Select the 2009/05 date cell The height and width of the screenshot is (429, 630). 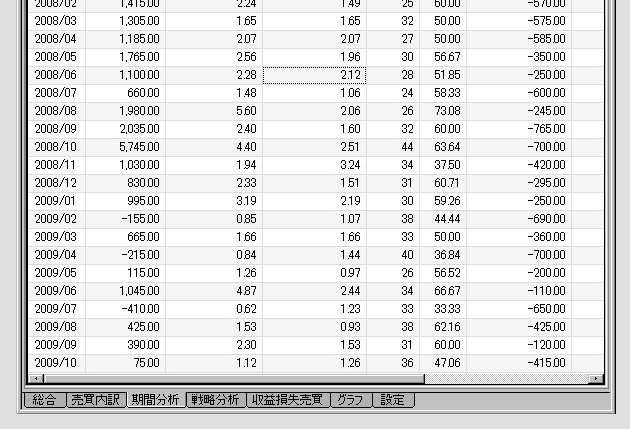tap(57, 273)
